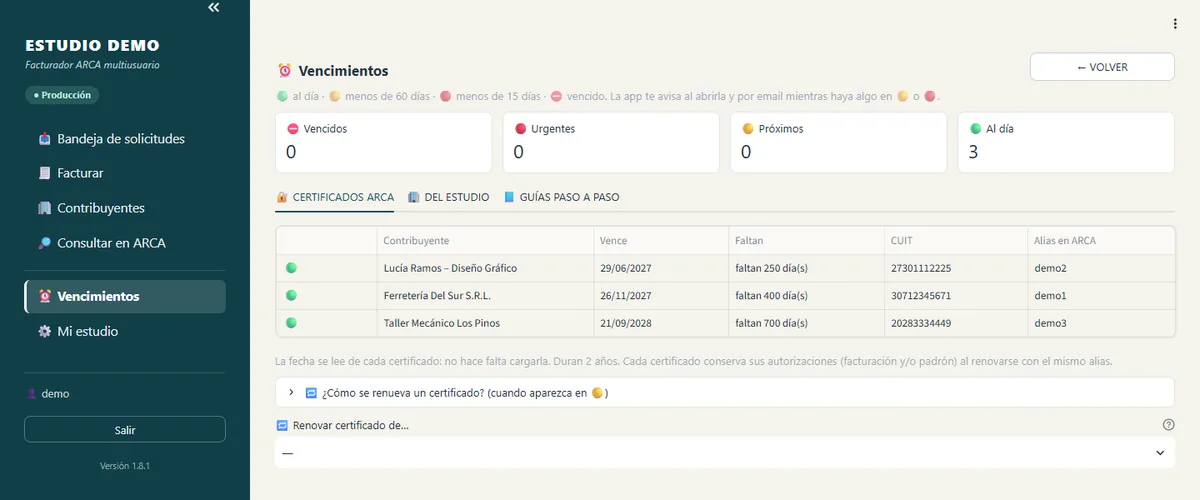Image resolution: width=1200 pixels, height=500 pixels.
Task: Click alias demo3
Action: tap(1050, 323)
